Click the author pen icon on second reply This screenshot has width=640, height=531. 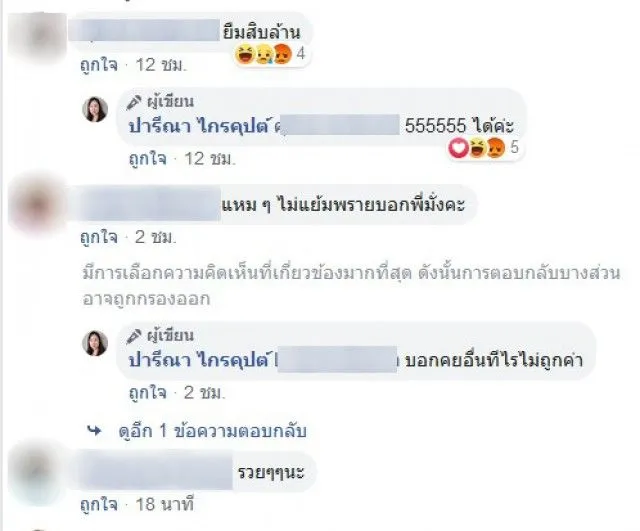[x=134, y=336]
